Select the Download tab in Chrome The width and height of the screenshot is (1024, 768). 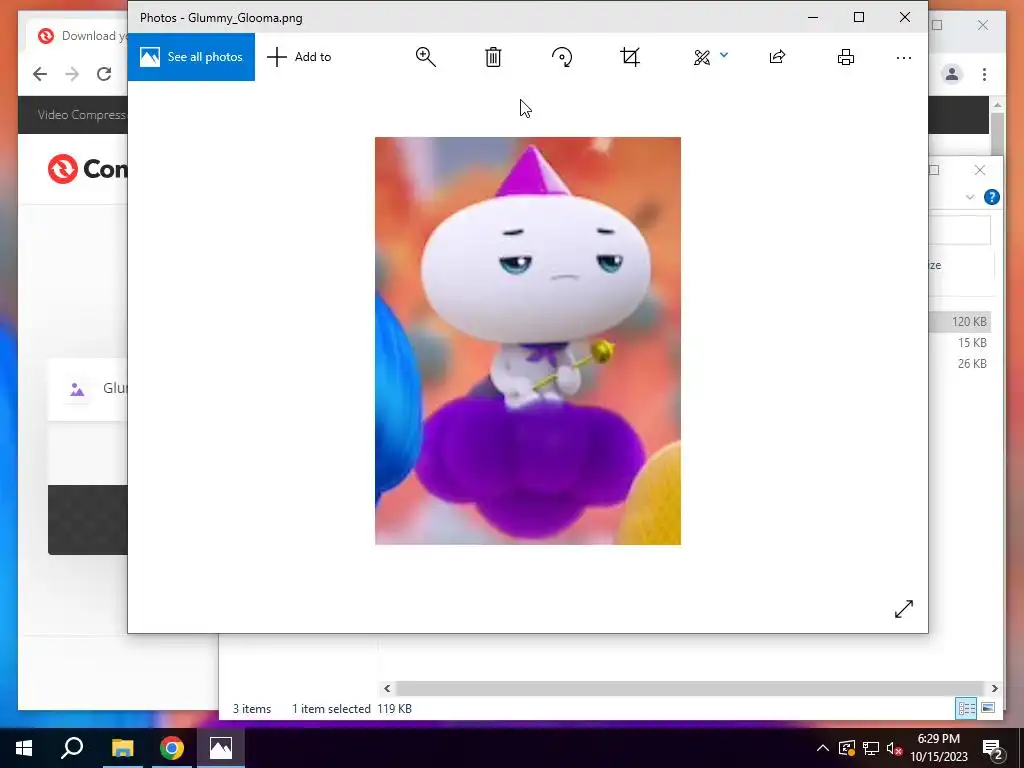tap(77, 36)
